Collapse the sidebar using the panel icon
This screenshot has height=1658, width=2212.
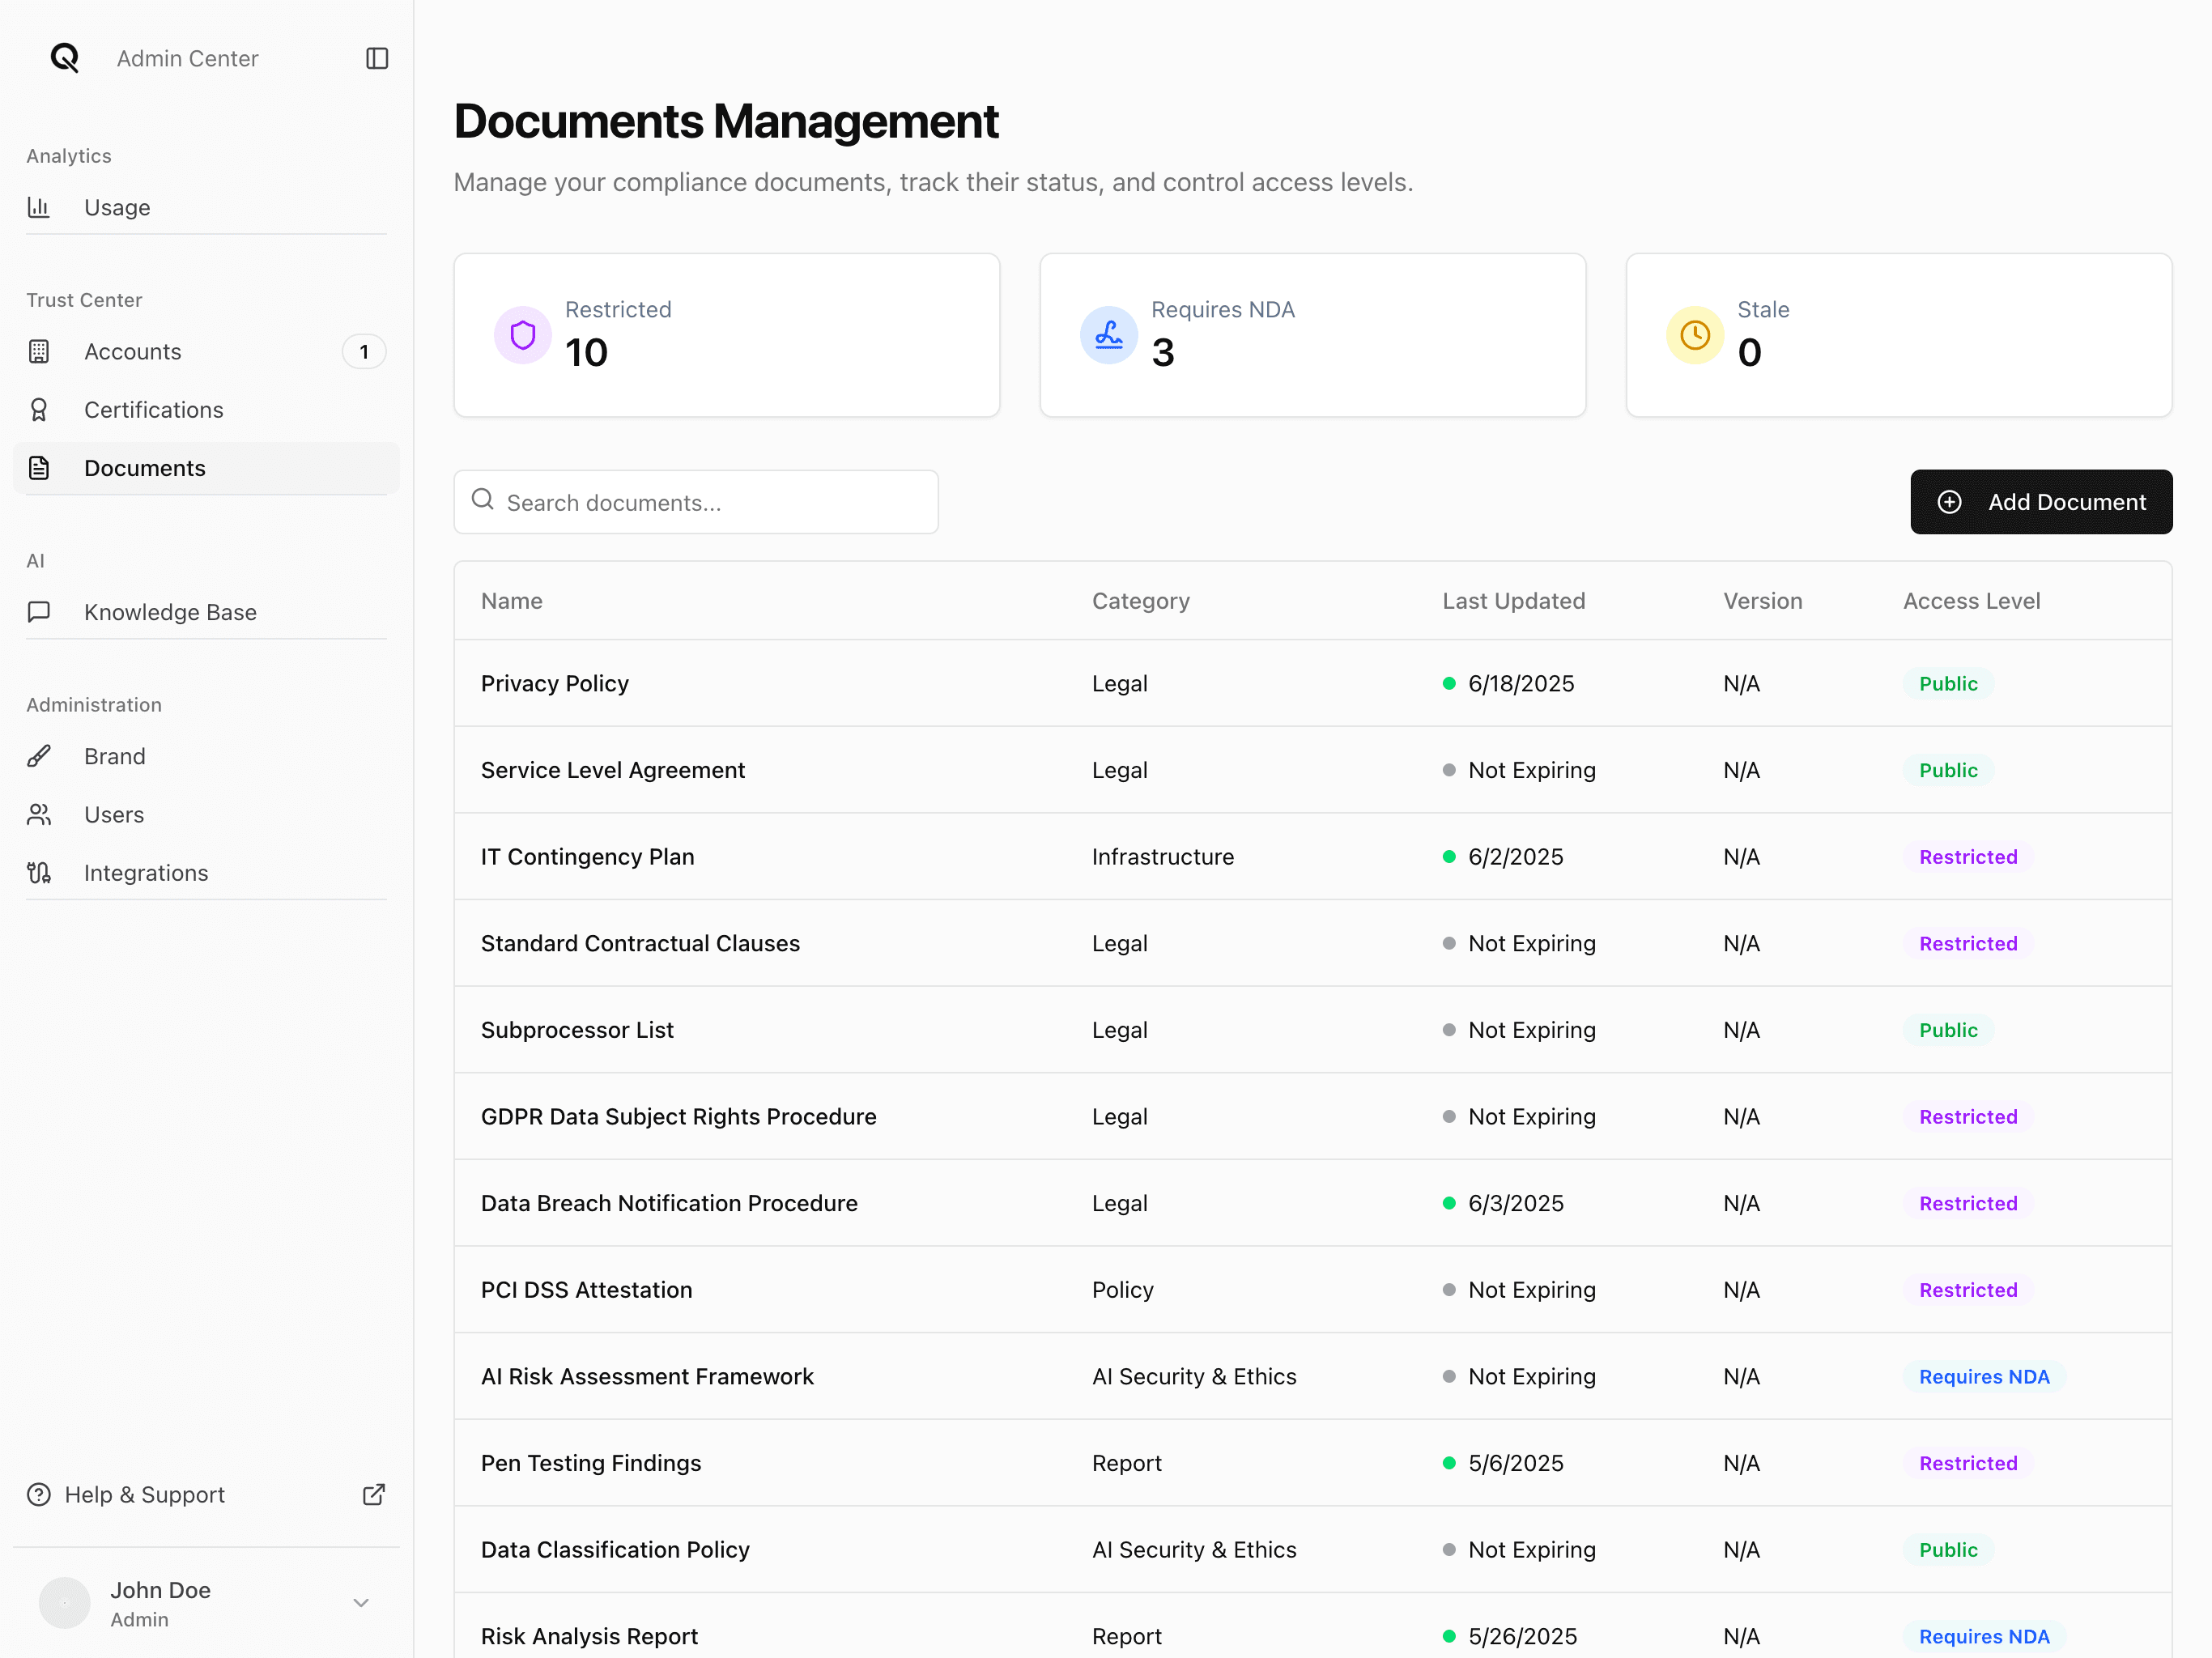[377, 58]
